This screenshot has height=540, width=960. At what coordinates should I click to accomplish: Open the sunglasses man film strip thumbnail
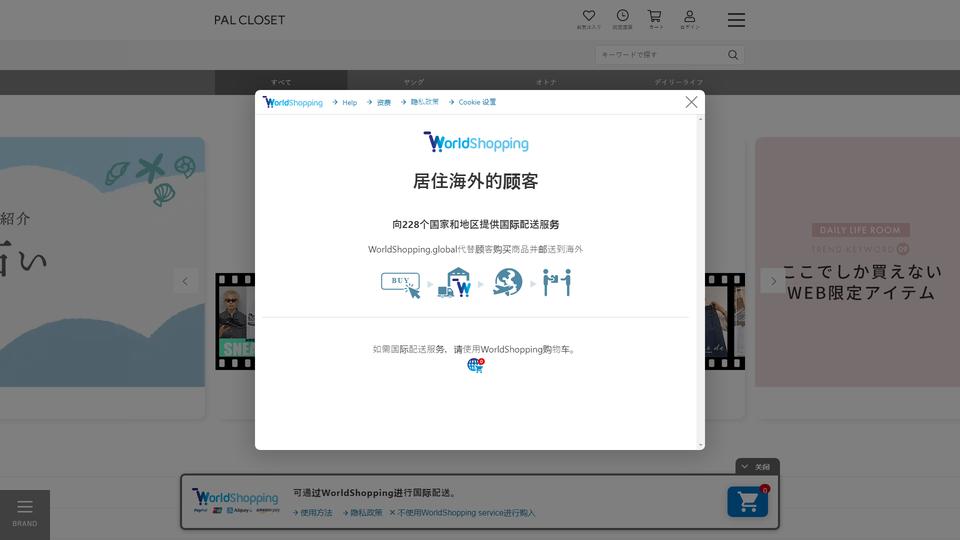[x=236, y=321]
